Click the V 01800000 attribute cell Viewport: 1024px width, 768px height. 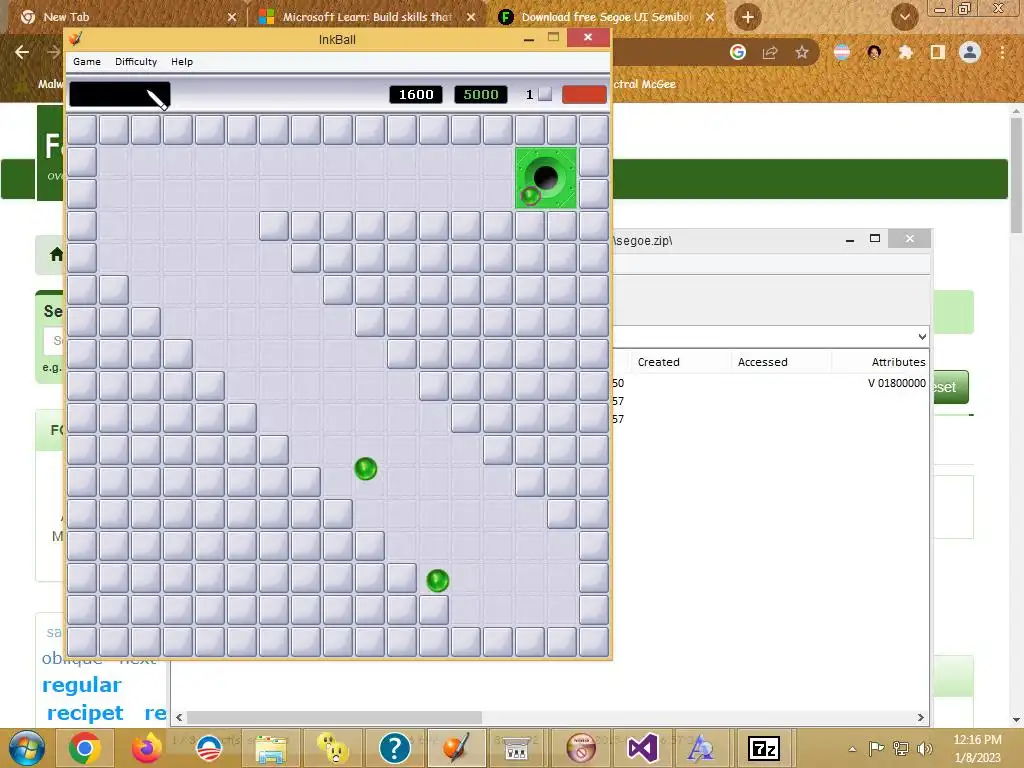point(897,383)
